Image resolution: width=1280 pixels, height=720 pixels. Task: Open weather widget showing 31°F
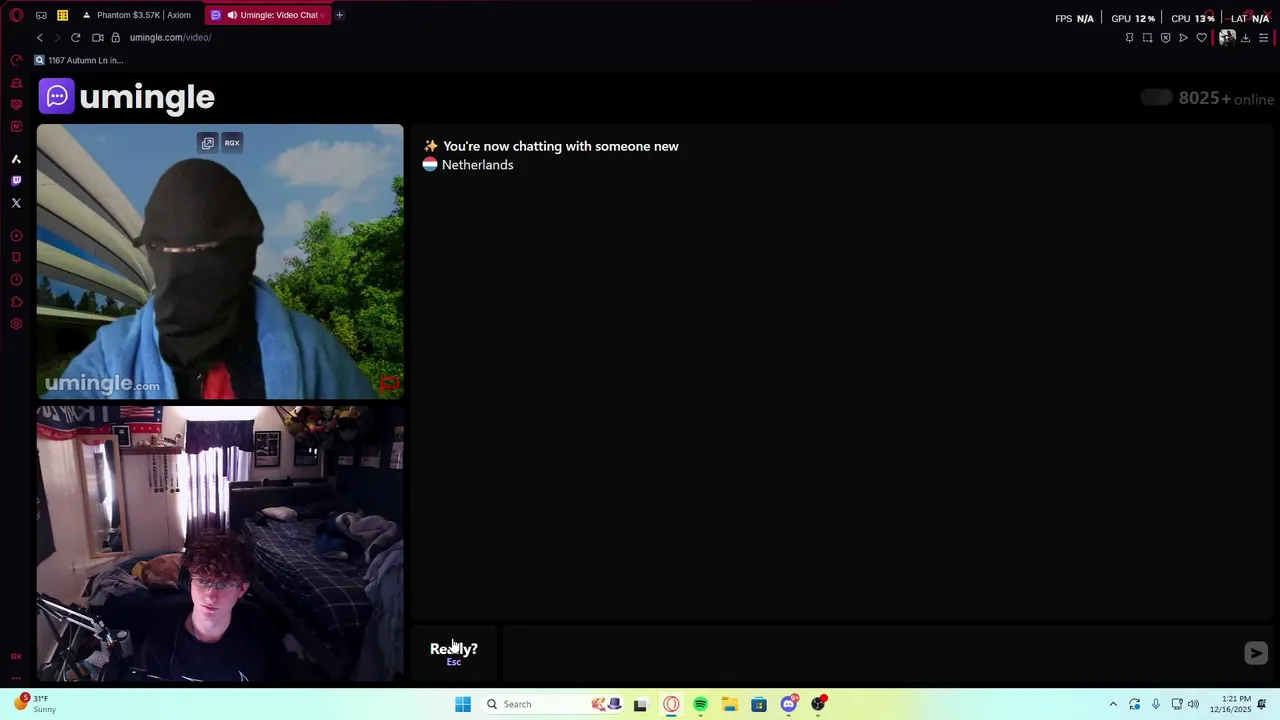(36, 704)
